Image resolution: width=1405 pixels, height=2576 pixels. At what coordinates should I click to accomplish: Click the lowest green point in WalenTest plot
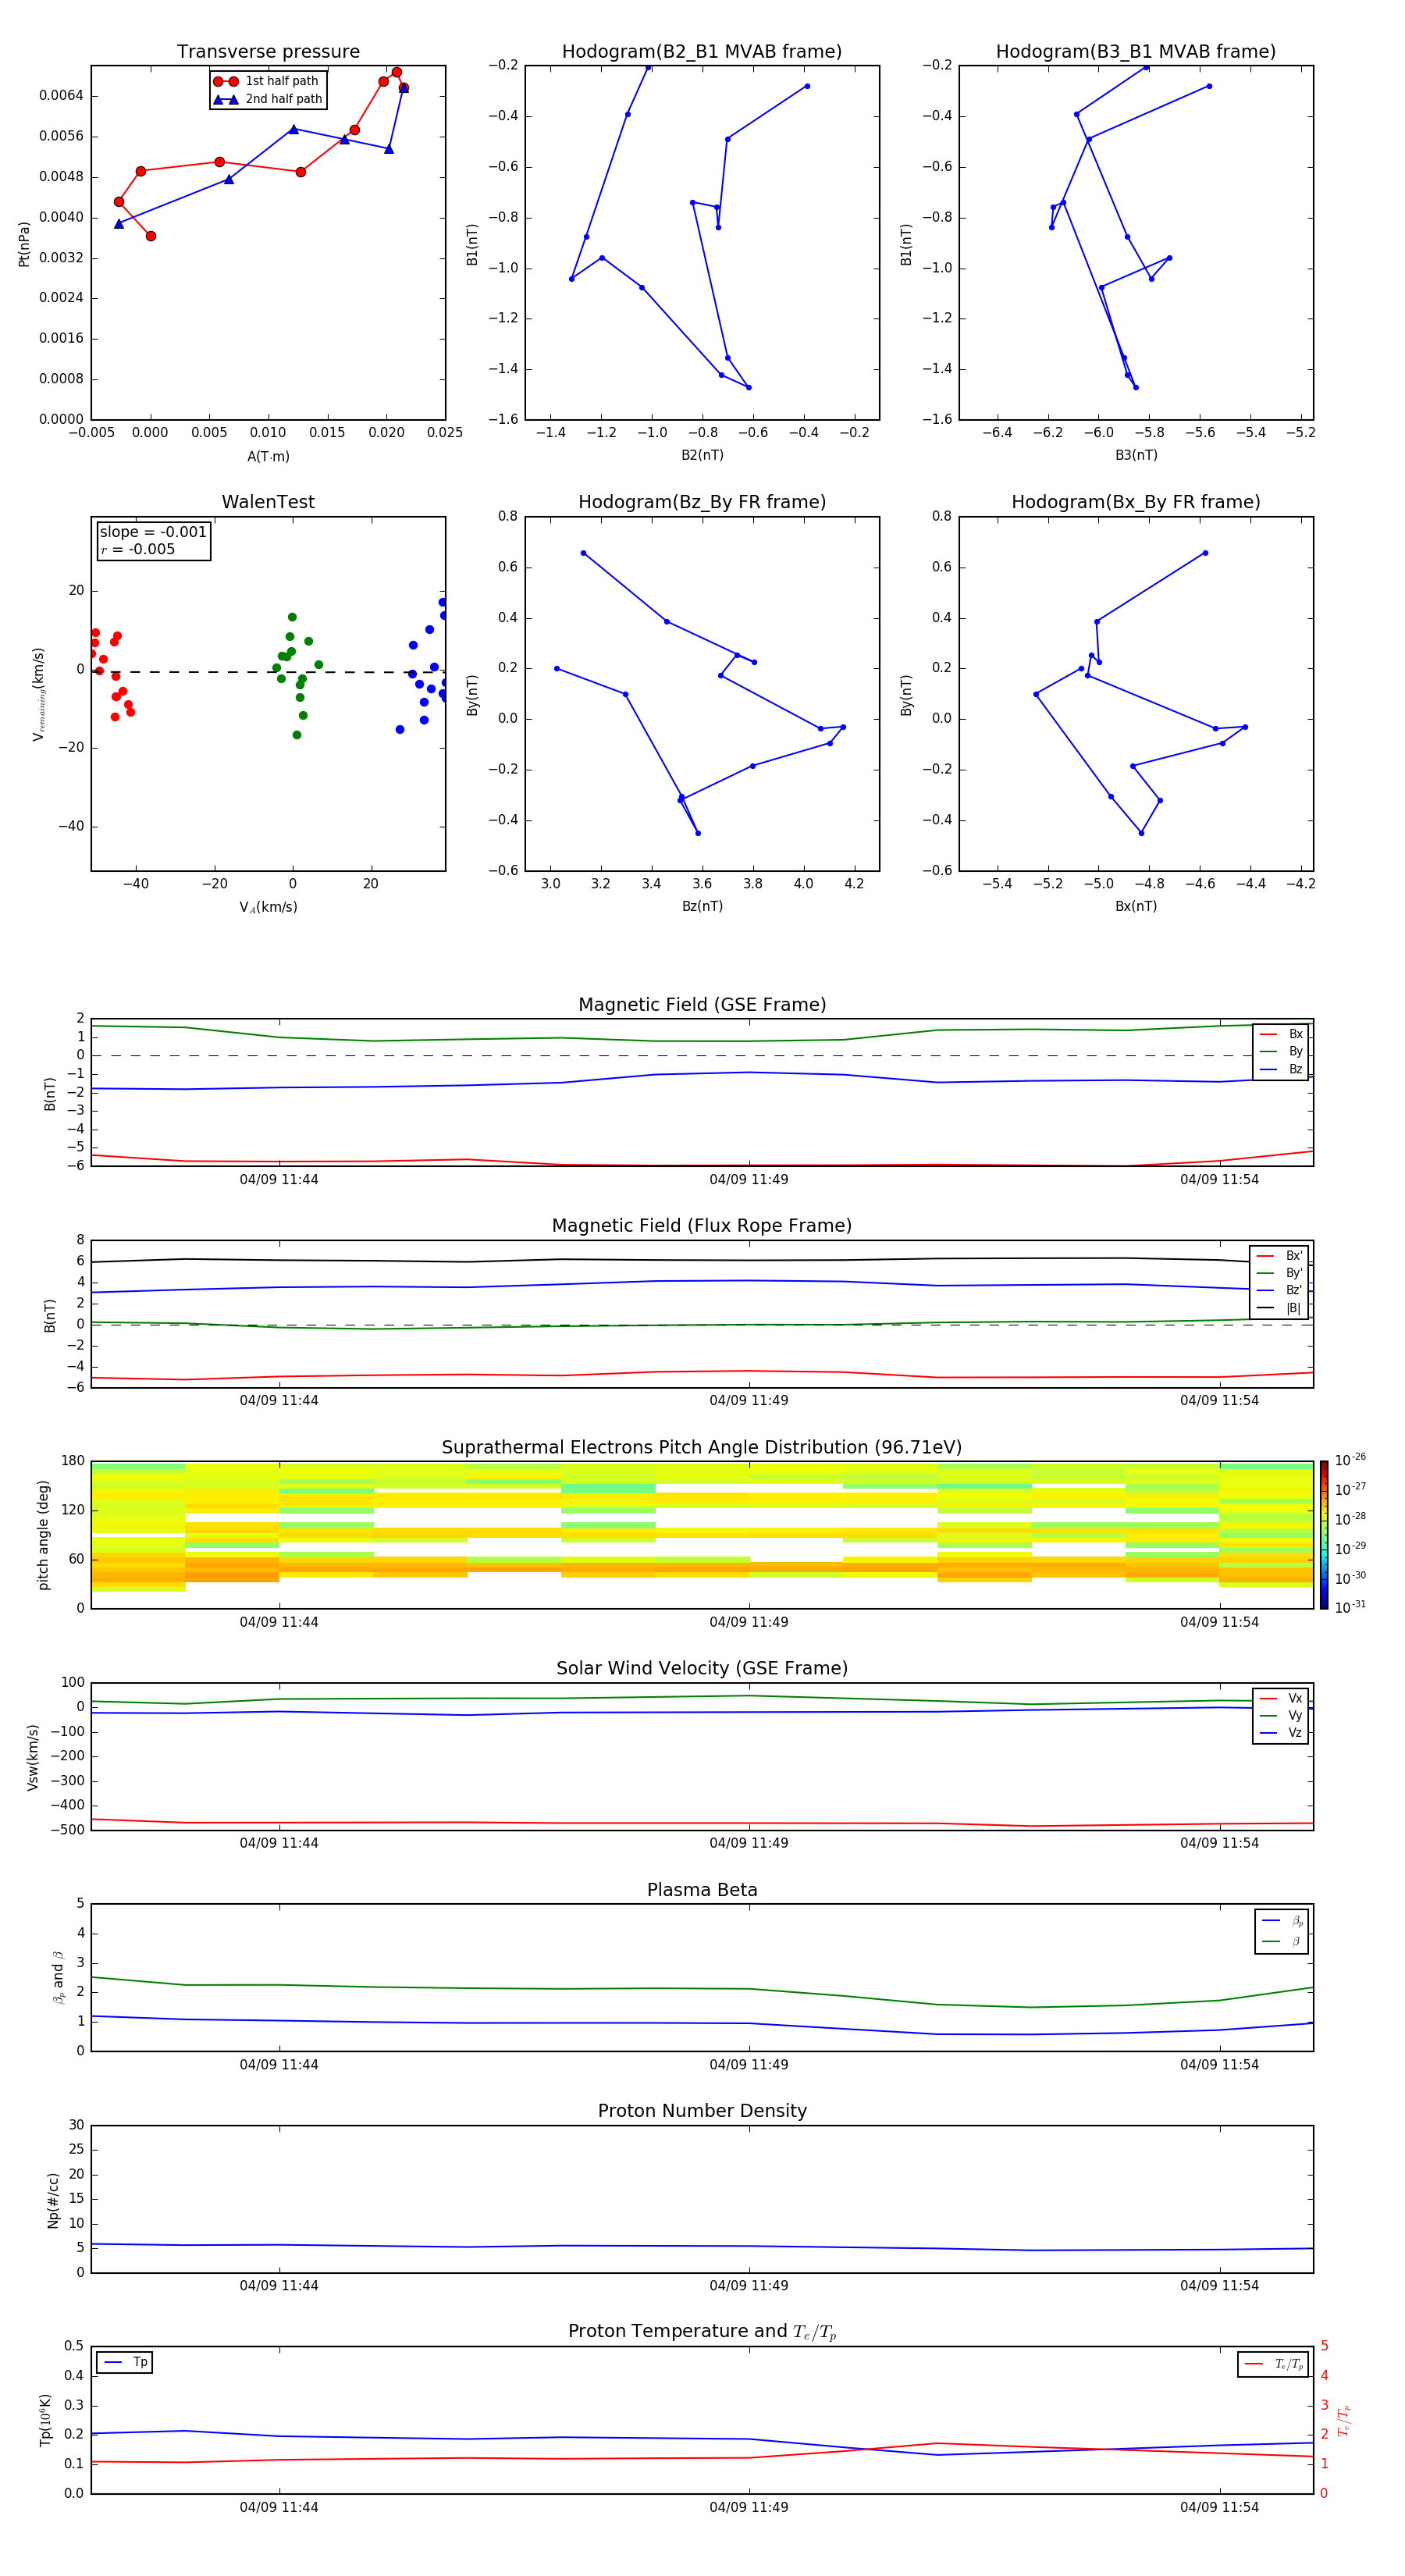[297, 735]
